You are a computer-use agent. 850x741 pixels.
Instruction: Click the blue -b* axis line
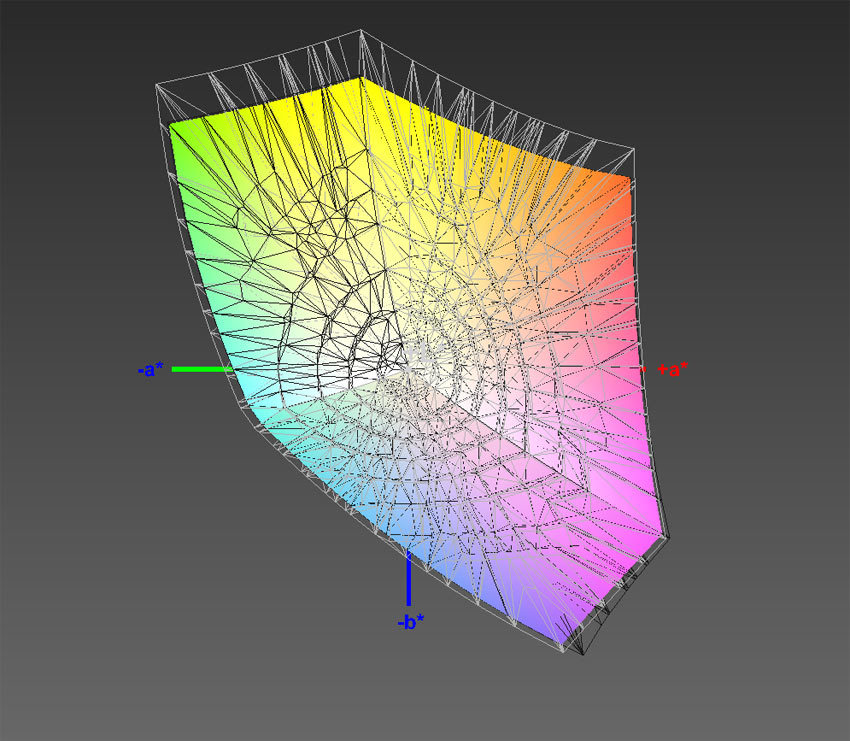point(408,578)
